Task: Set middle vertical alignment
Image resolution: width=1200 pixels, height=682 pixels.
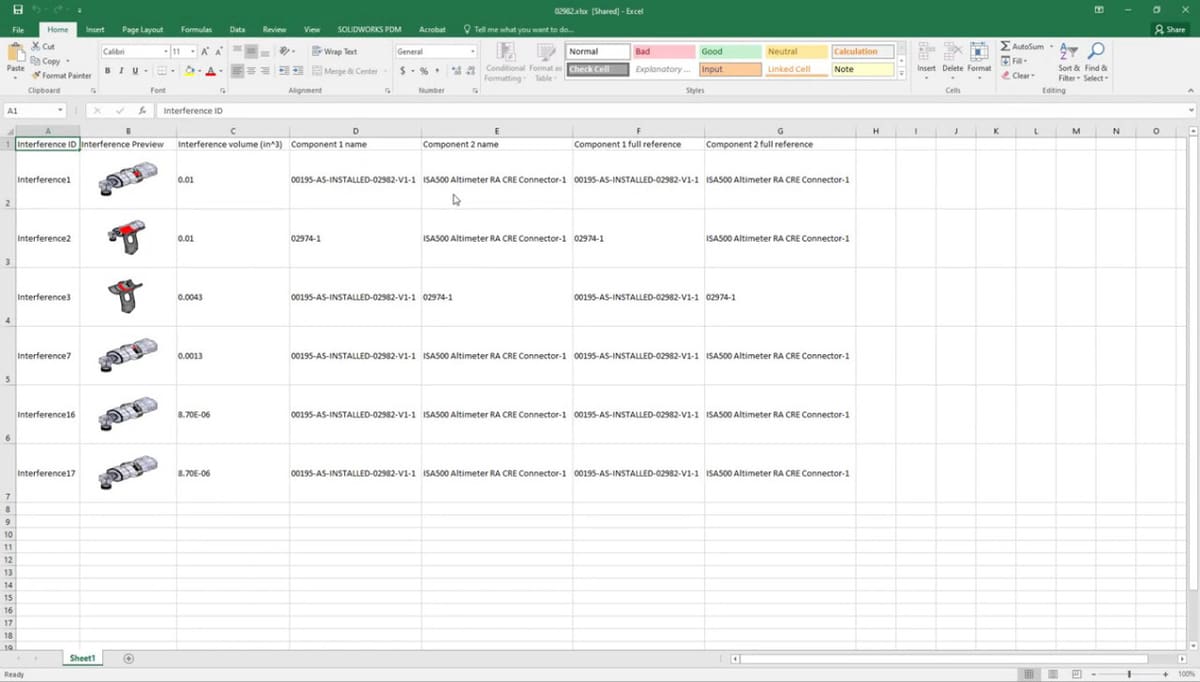Action: pos(251,51)
